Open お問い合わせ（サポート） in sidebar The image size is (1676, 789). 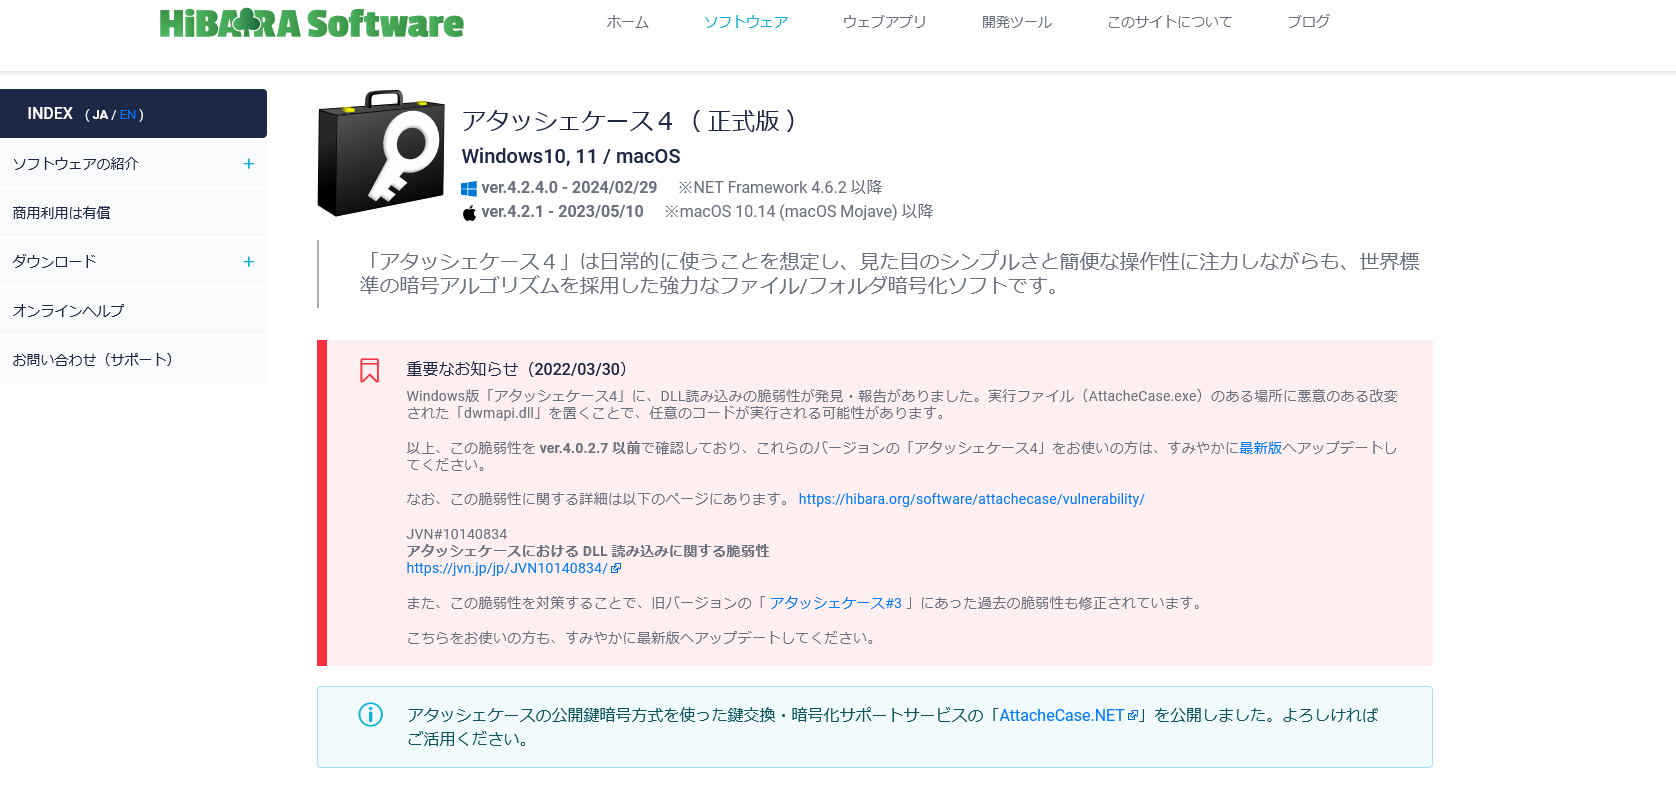[93, 360]
